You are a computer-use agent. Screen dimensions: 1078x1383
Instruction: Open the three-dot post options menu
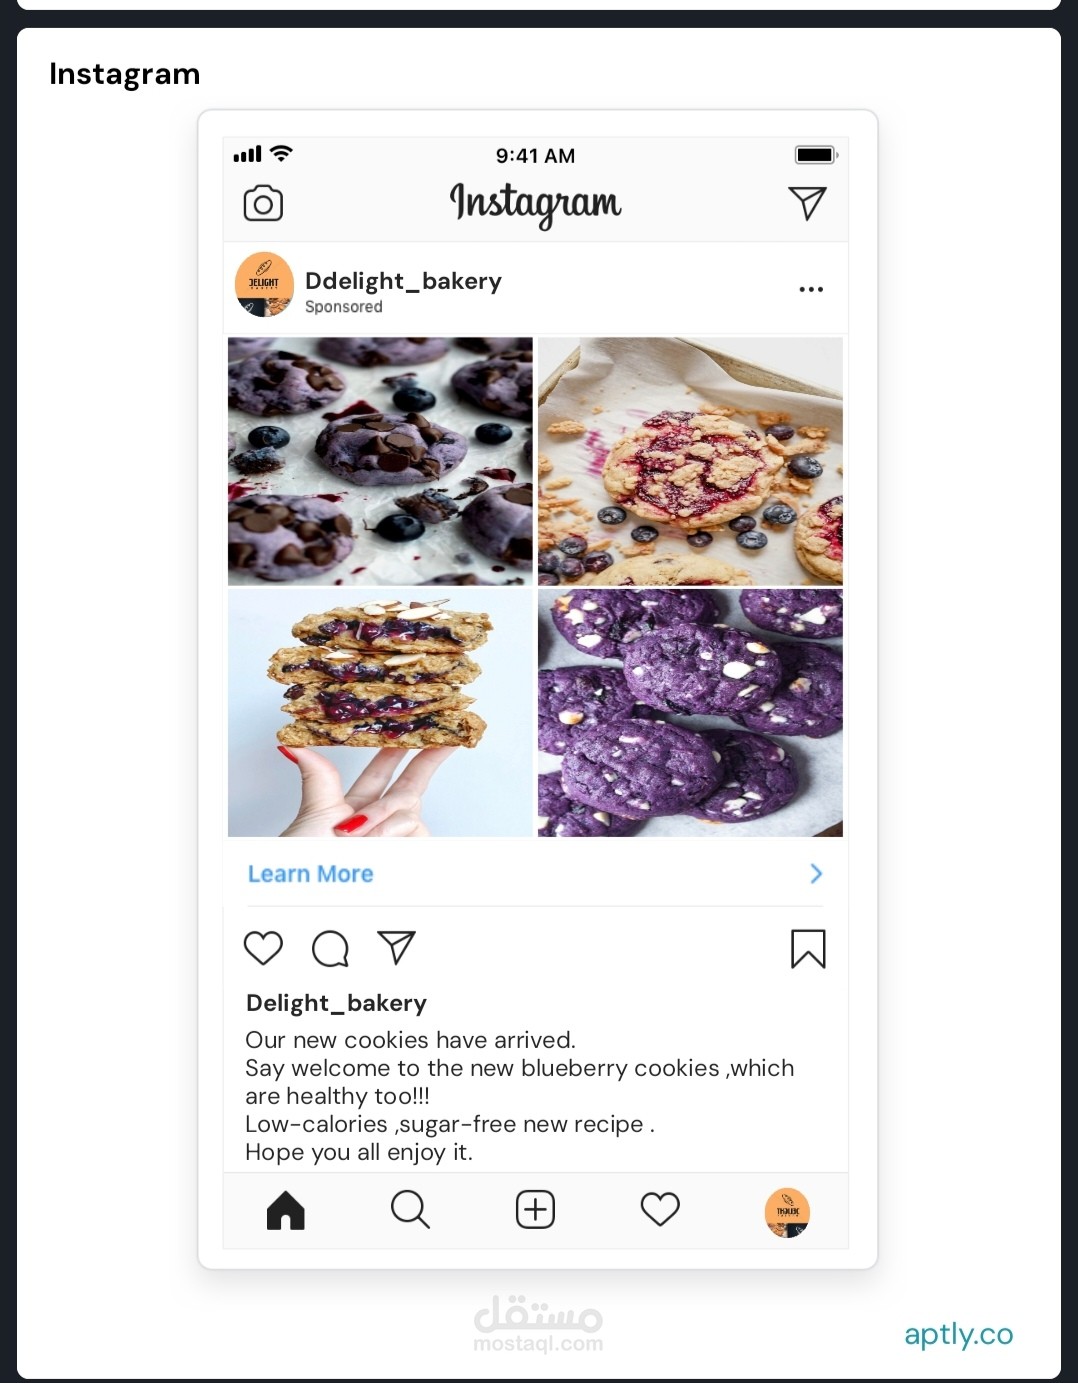[x=811, y=289]
